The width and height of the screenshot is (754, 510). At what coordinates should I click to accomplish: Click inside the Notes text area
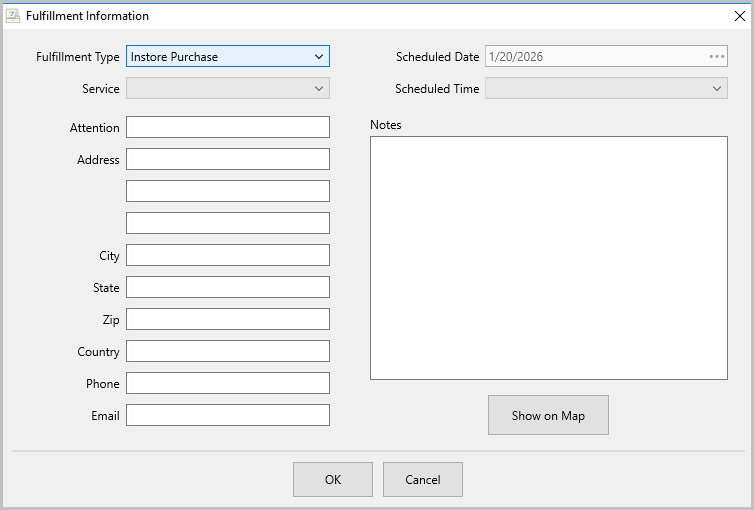click(x=549, y=258)
